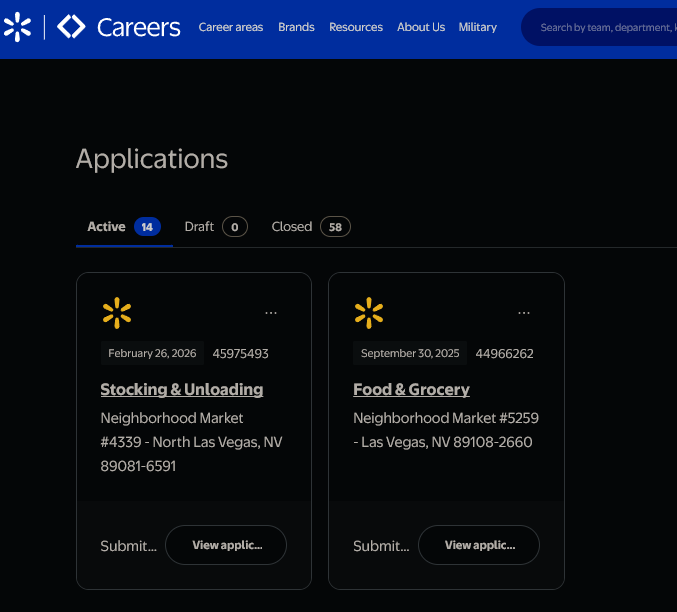Click the Active count badge 14
This screenshot has height=612, width=677.
147,227
